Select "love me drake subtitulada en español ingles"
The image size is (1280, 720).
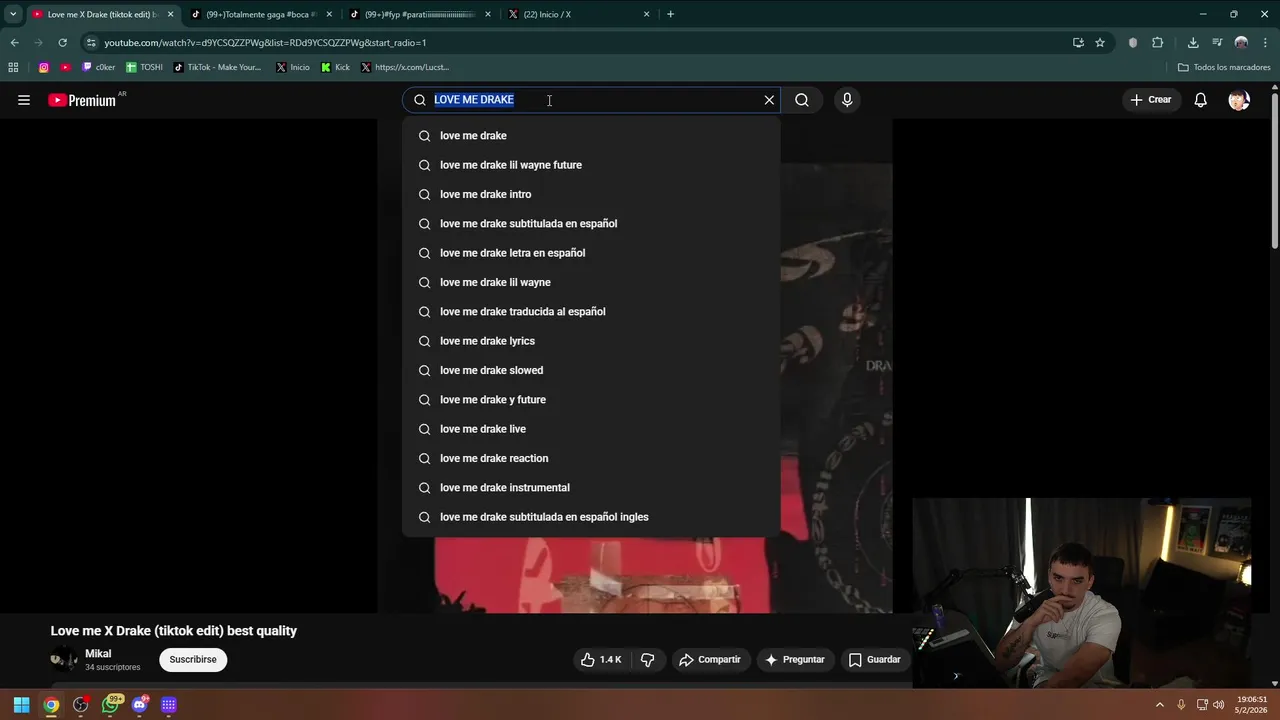tap(591, 517)
